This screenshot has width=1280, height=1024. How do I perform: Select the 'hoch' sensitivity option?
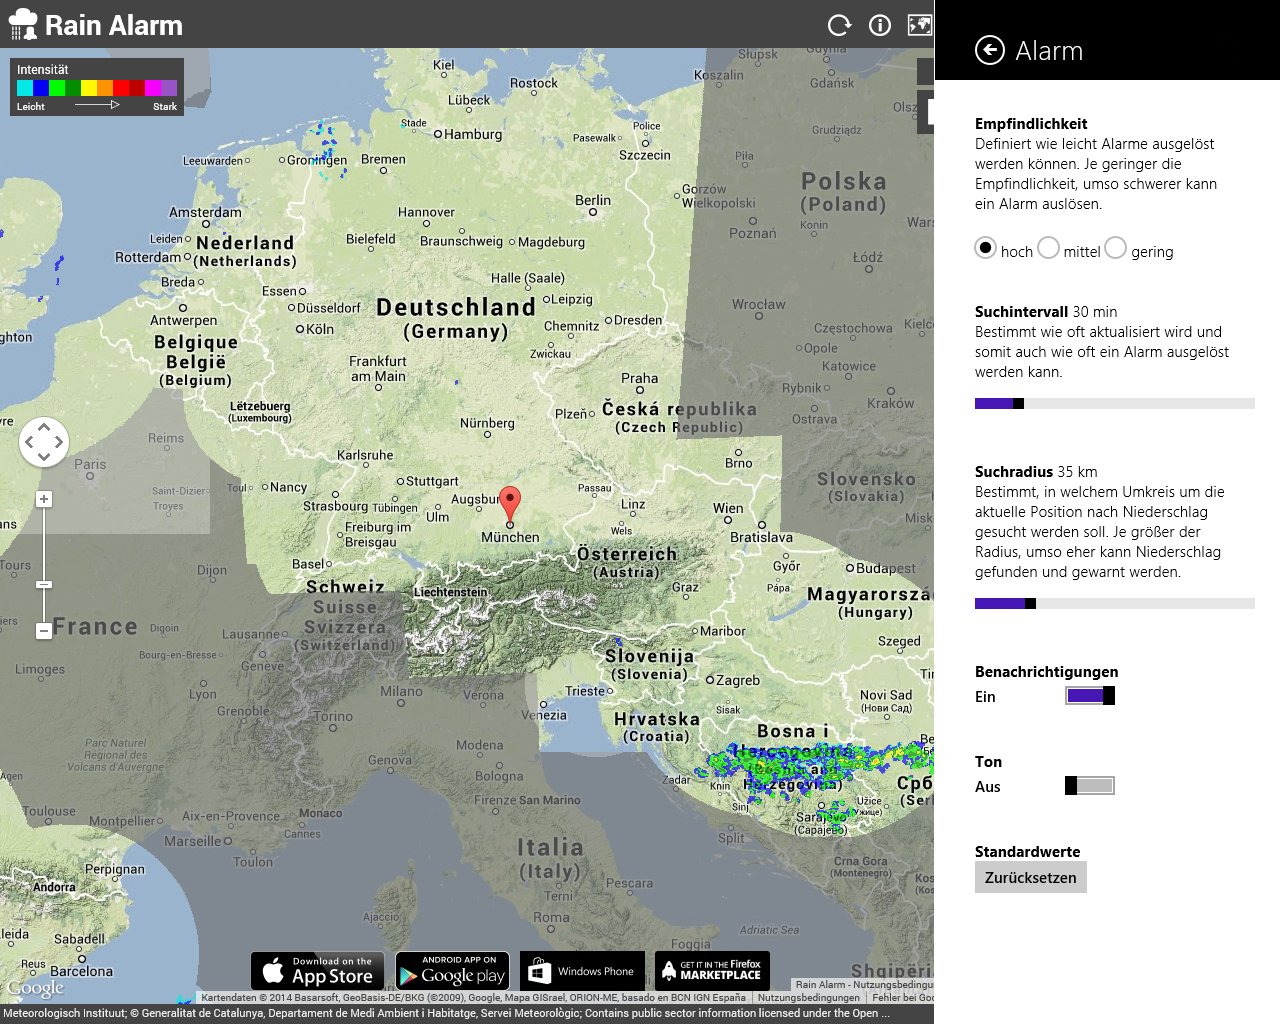click(x=986, y=248)
